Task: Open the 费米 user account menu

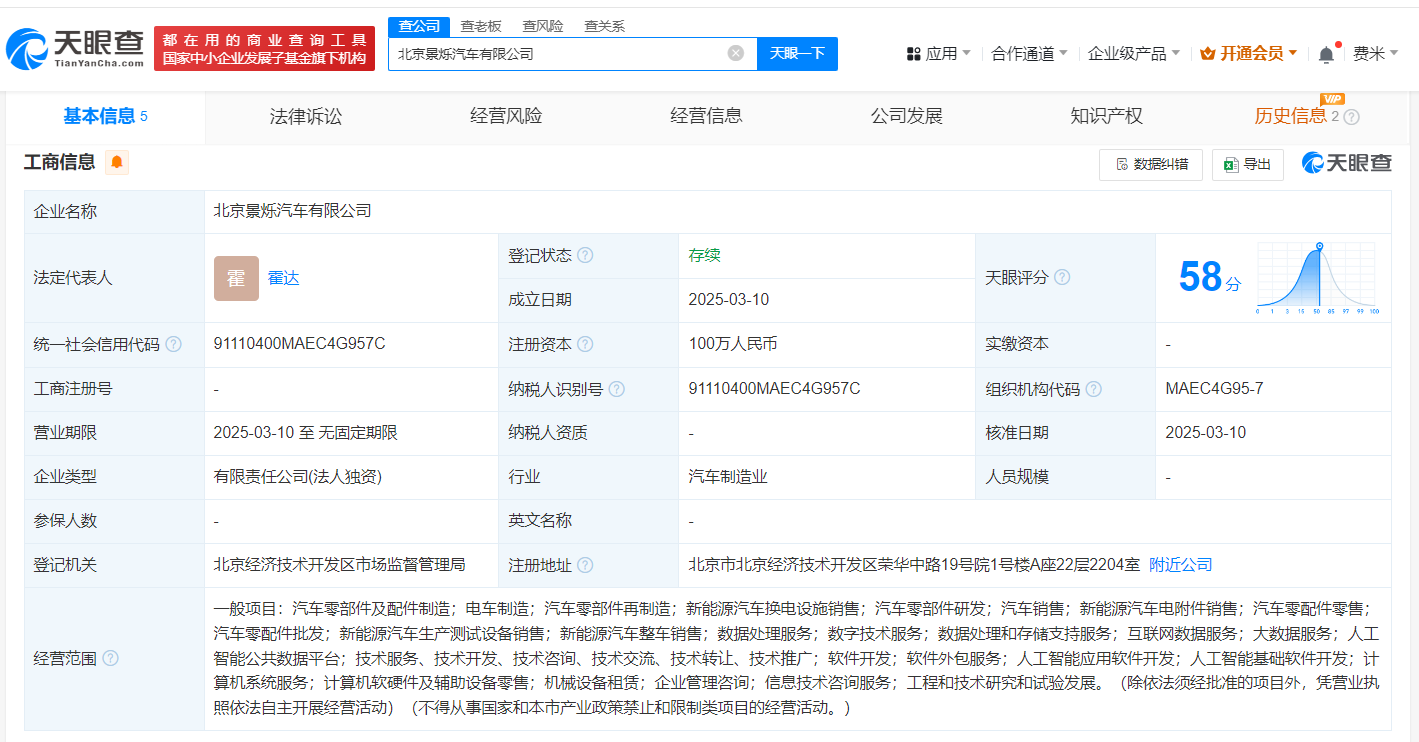Action: click(x=1375, y=53)
